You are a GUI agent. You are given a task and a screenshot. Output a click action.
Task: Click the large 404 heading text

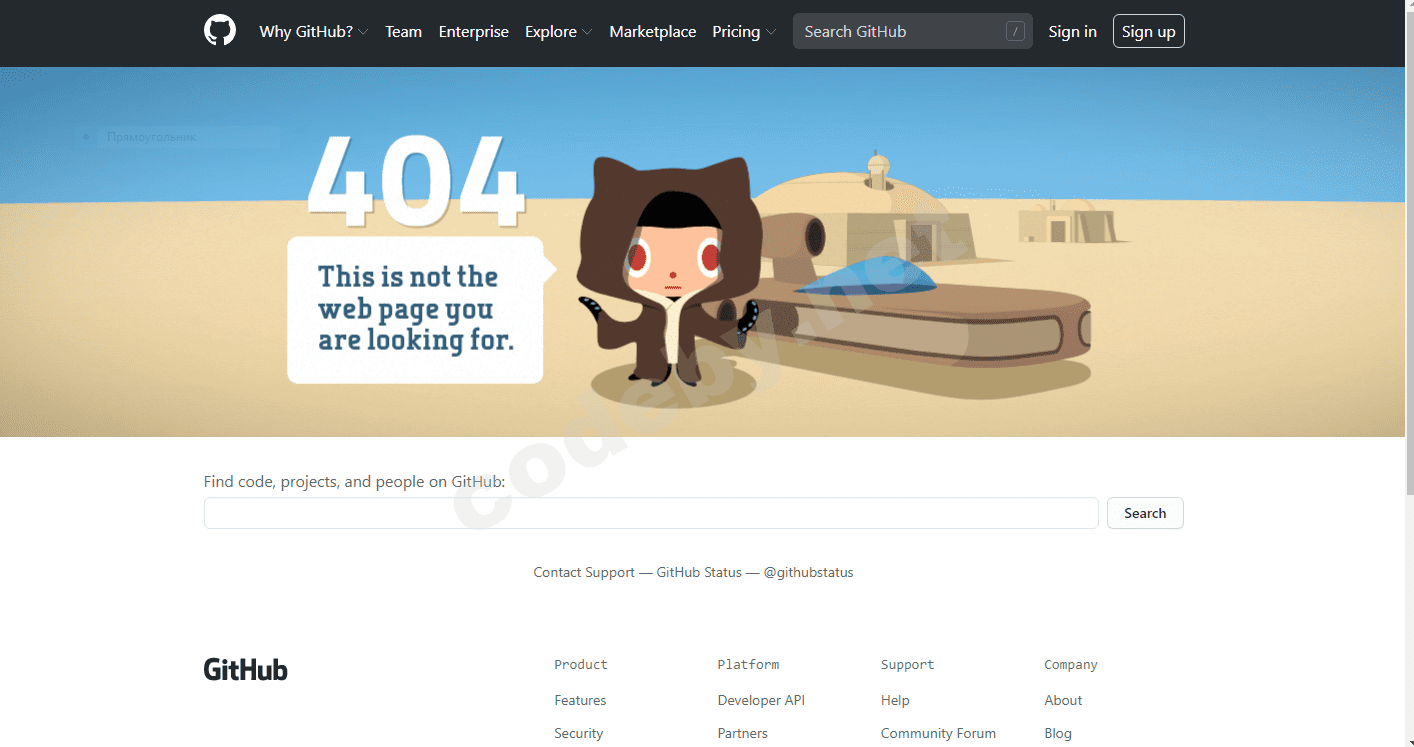416,180
